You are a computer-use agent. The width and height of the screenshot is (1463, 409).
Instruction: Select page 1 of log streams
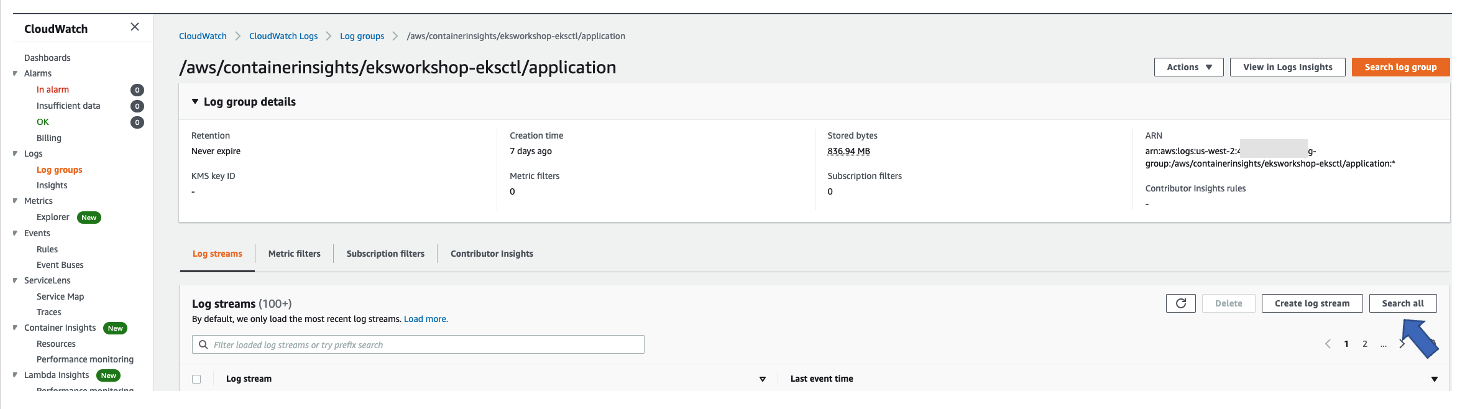(1346, 344)
